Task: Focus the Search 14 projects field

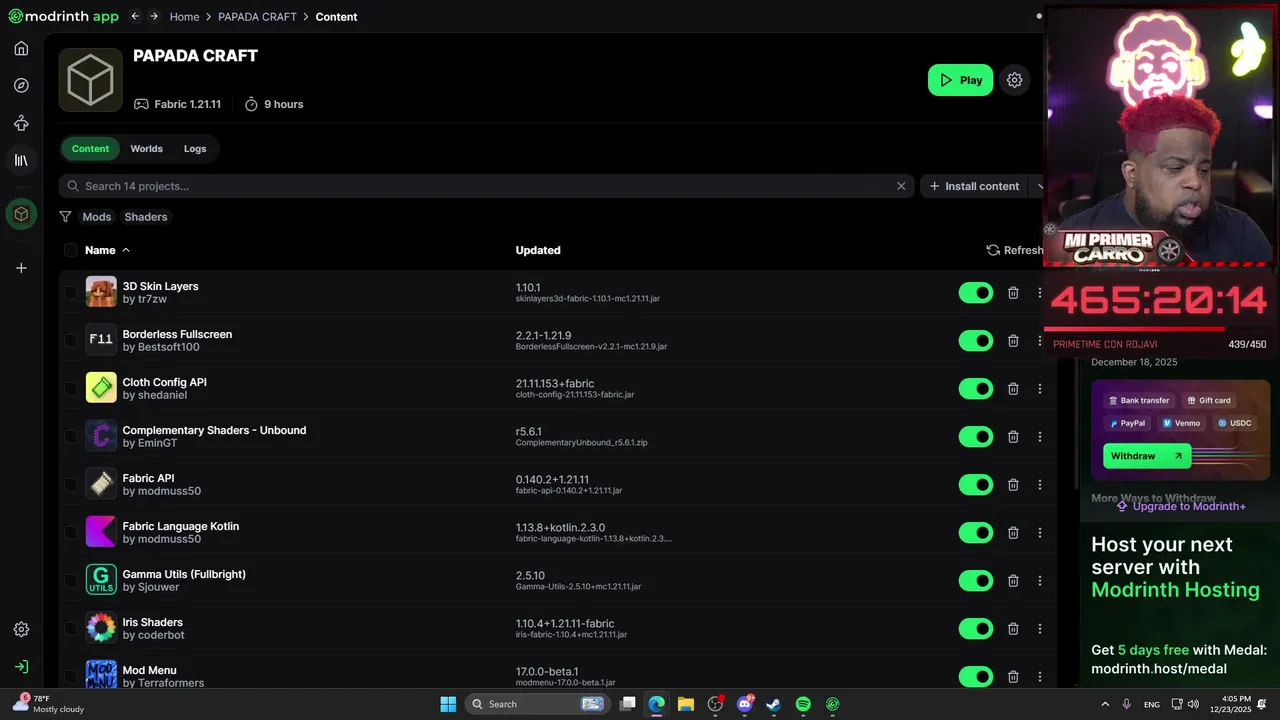Action: [486, 186]
